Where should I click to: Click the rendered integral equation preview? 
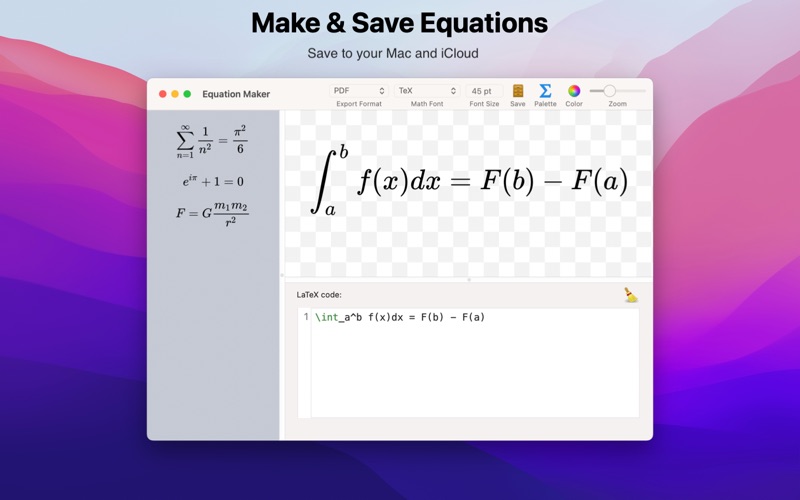tap(469, 181)
